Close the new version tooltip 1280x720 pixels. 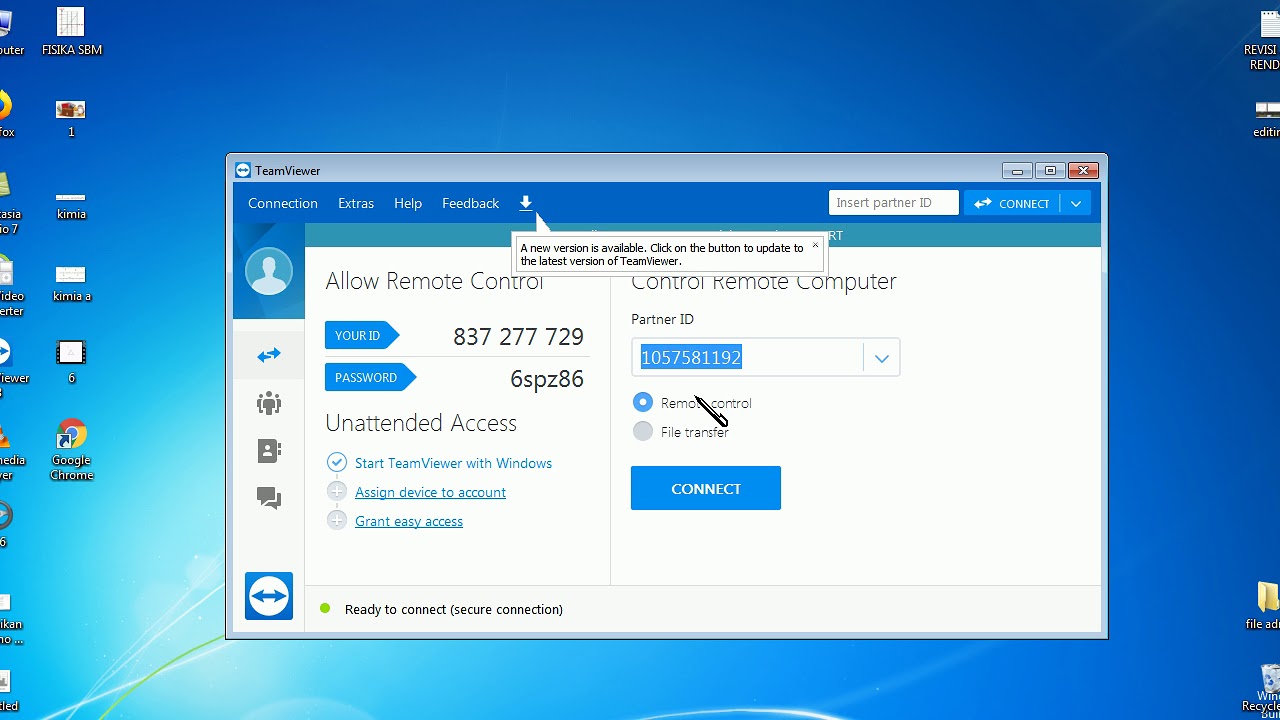(x=815, y=245)
